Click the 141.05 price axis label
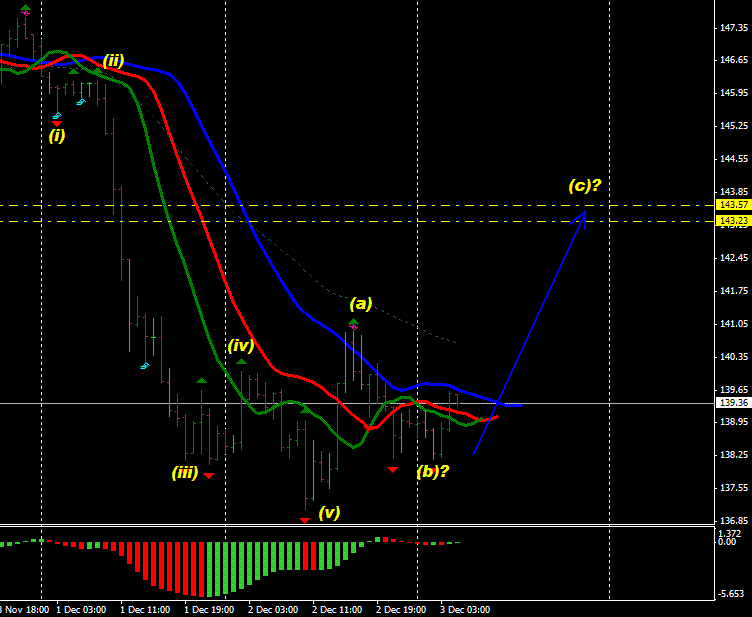 click(734, 324)
